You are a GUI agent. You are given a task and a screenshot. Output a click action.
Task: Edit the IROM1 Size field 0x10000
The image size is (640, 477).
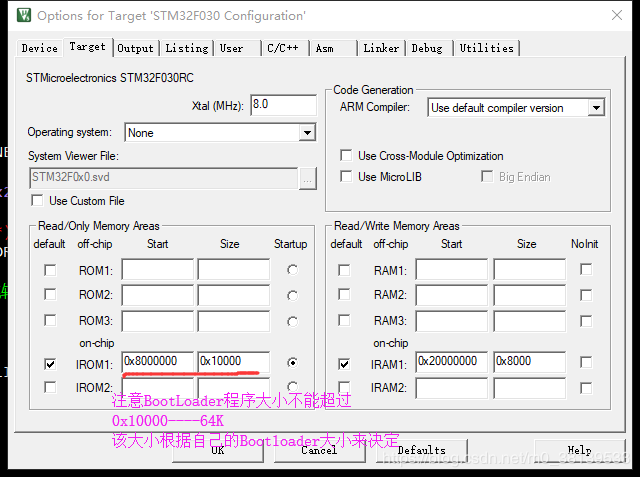click(234, 362)
